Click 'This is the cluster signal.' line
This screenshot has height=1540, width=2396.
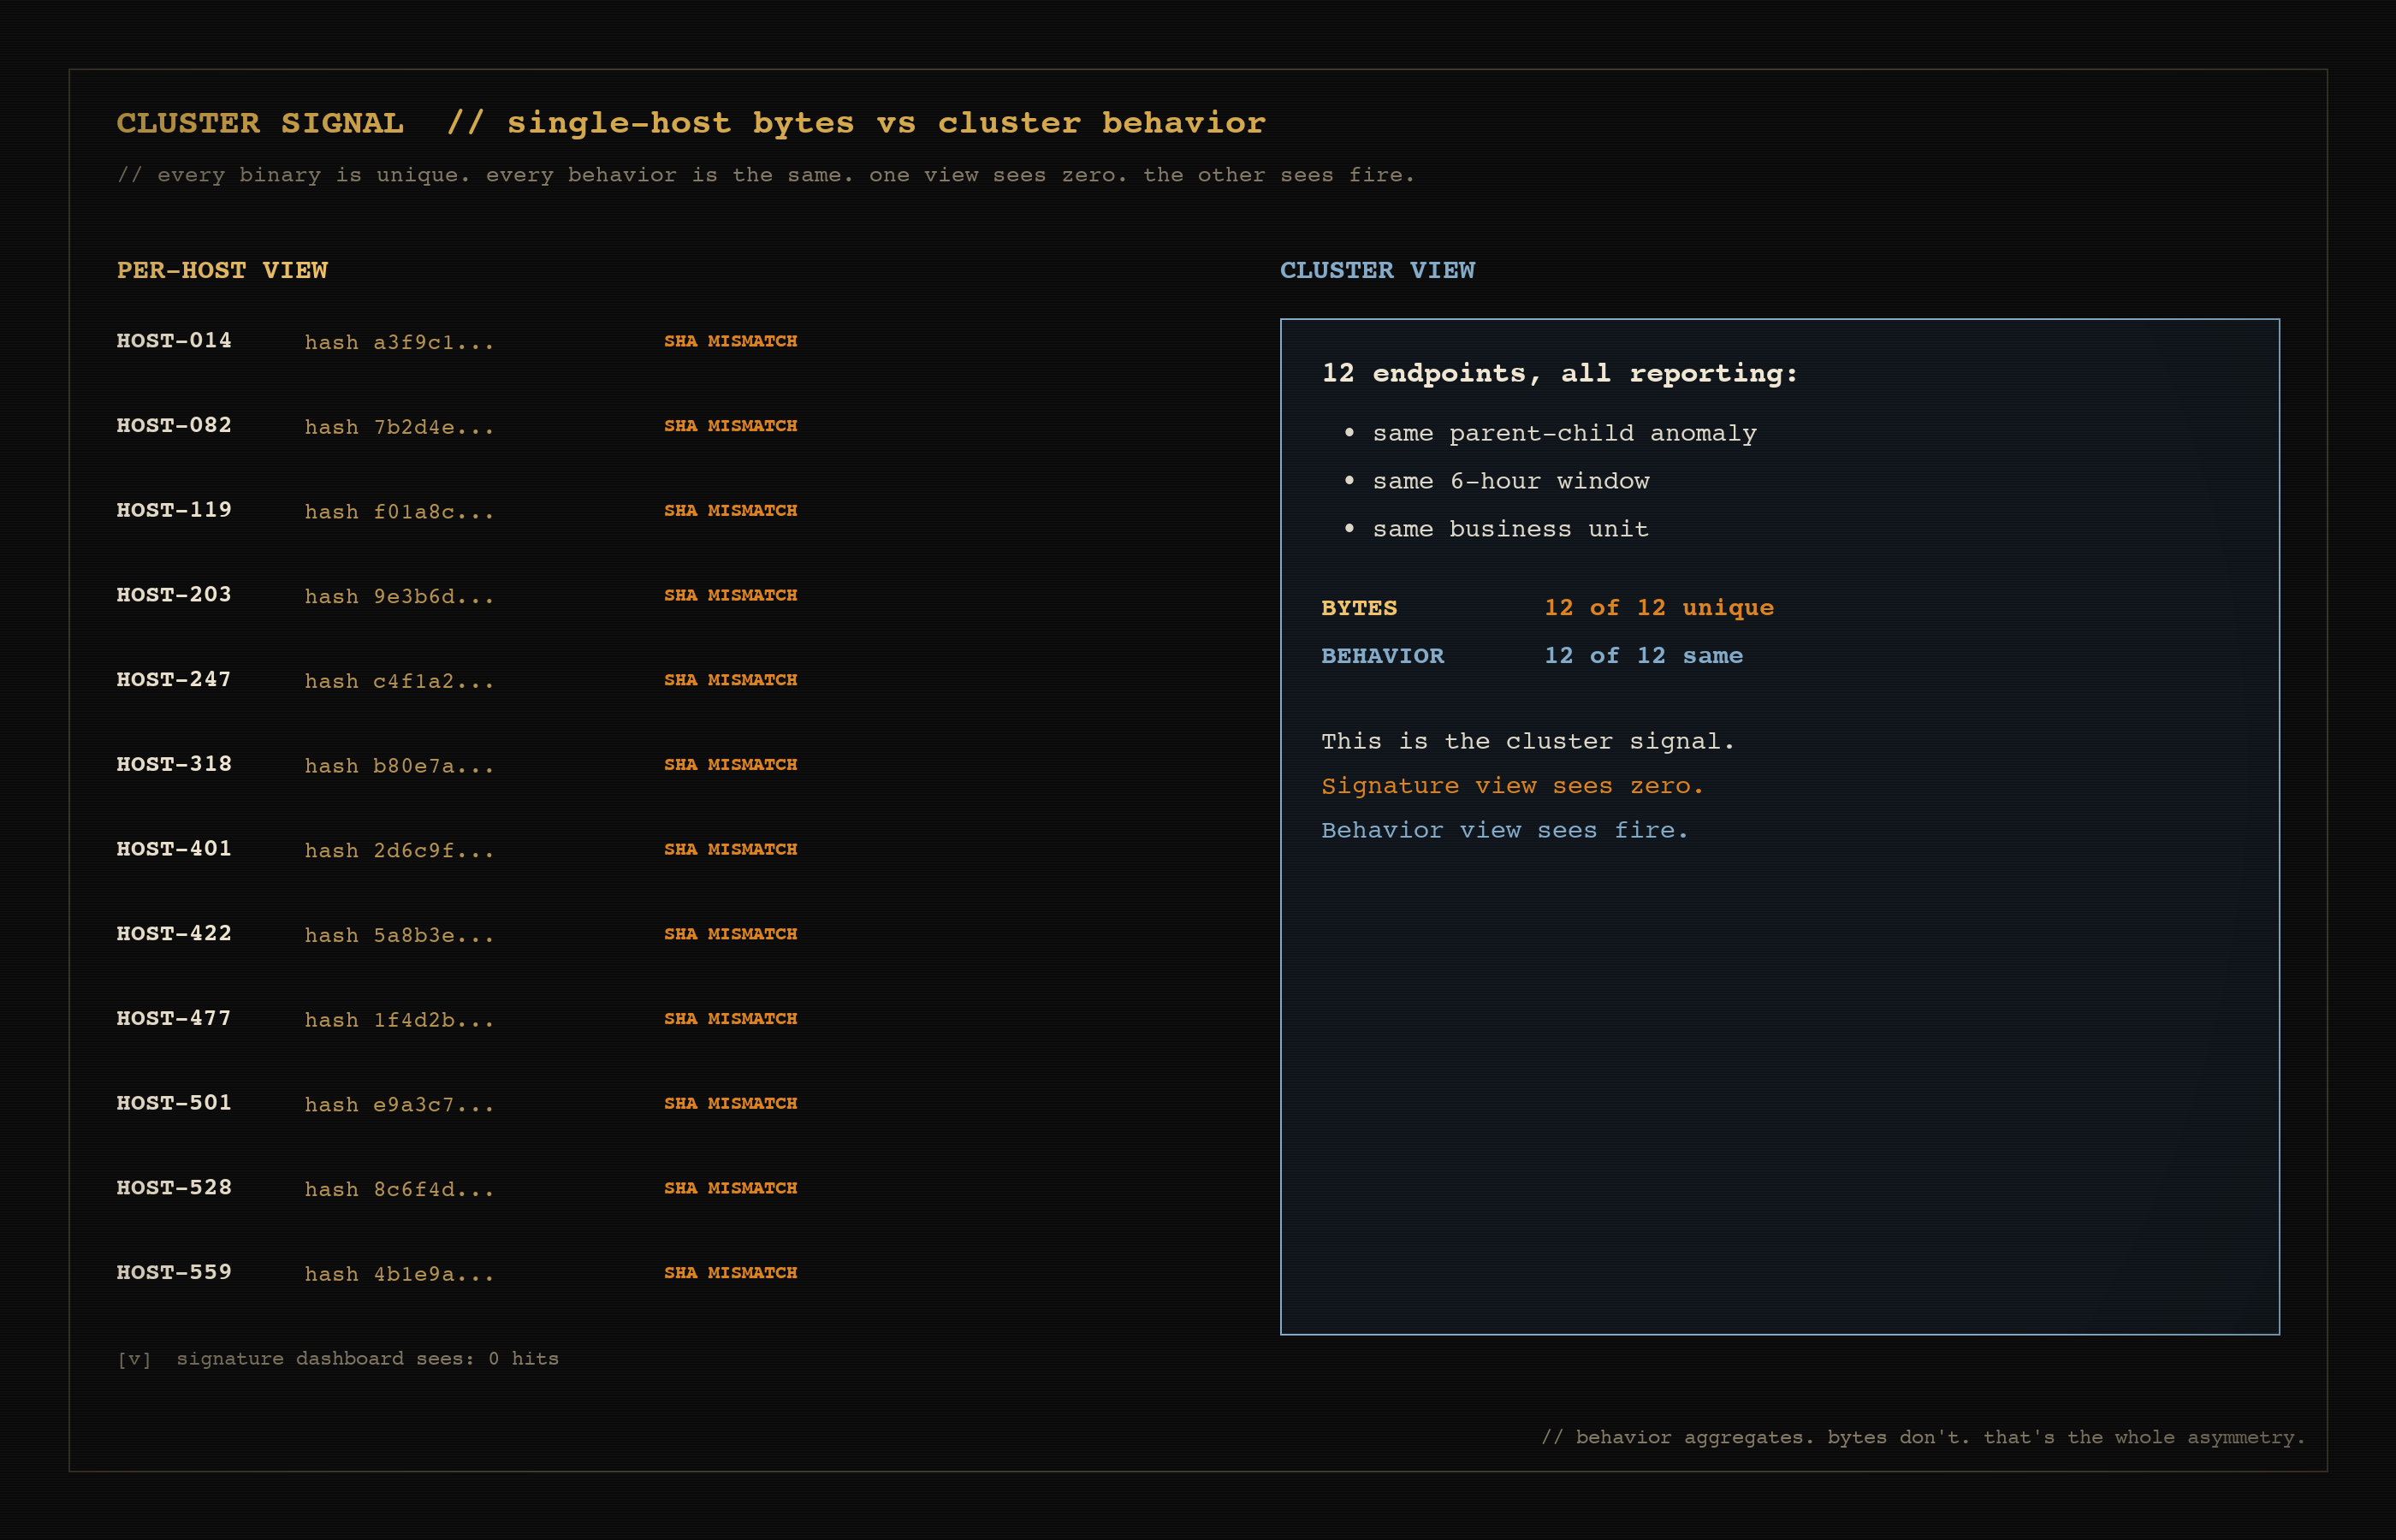coord(1527,742)
